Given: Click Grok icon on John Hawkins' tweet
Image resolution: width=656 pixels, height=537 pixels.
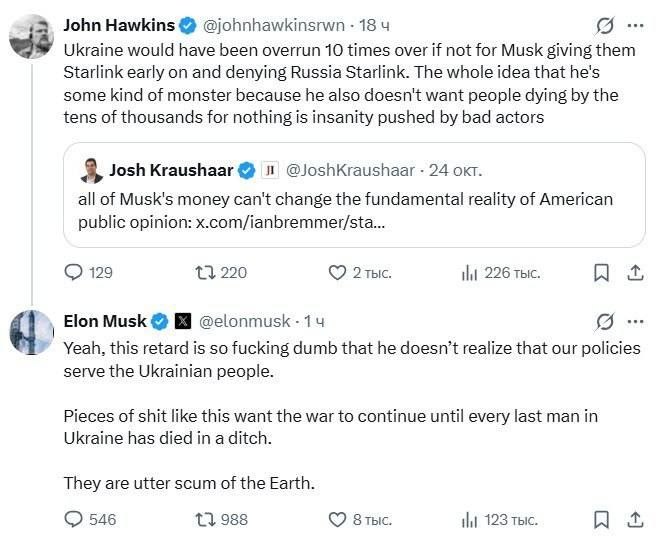Looking at the screenshot, I should [x=605, y=26].
